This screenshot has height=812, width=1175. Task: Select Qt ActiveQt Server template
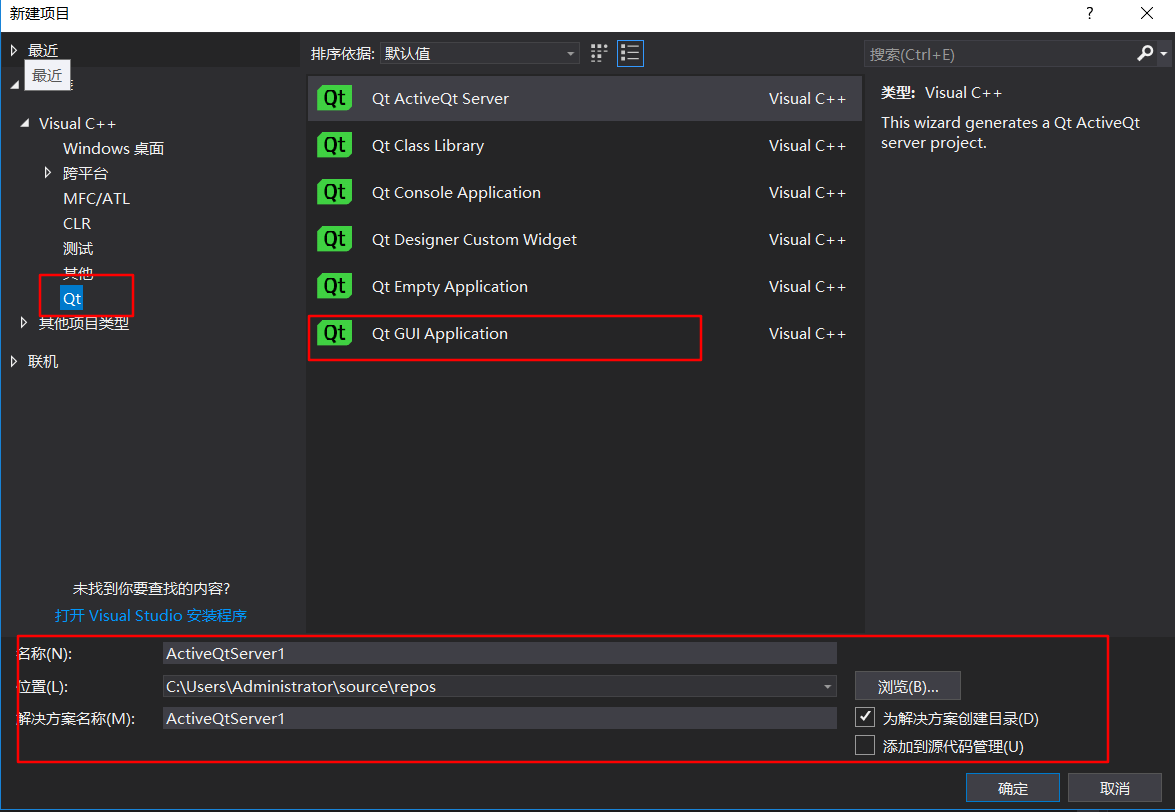pyautogui.click(x=585, y=98)
